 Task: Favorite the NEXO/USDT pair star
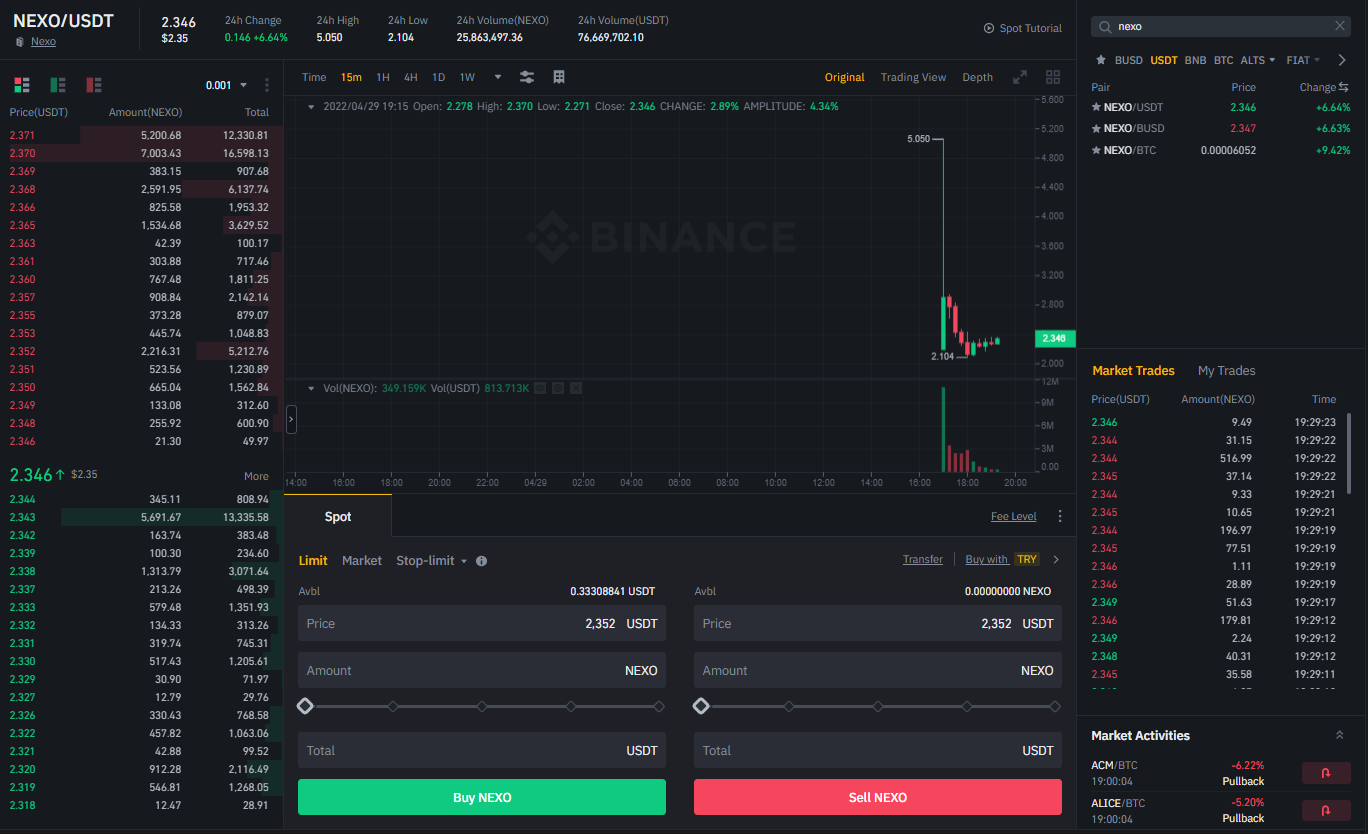1096,107
